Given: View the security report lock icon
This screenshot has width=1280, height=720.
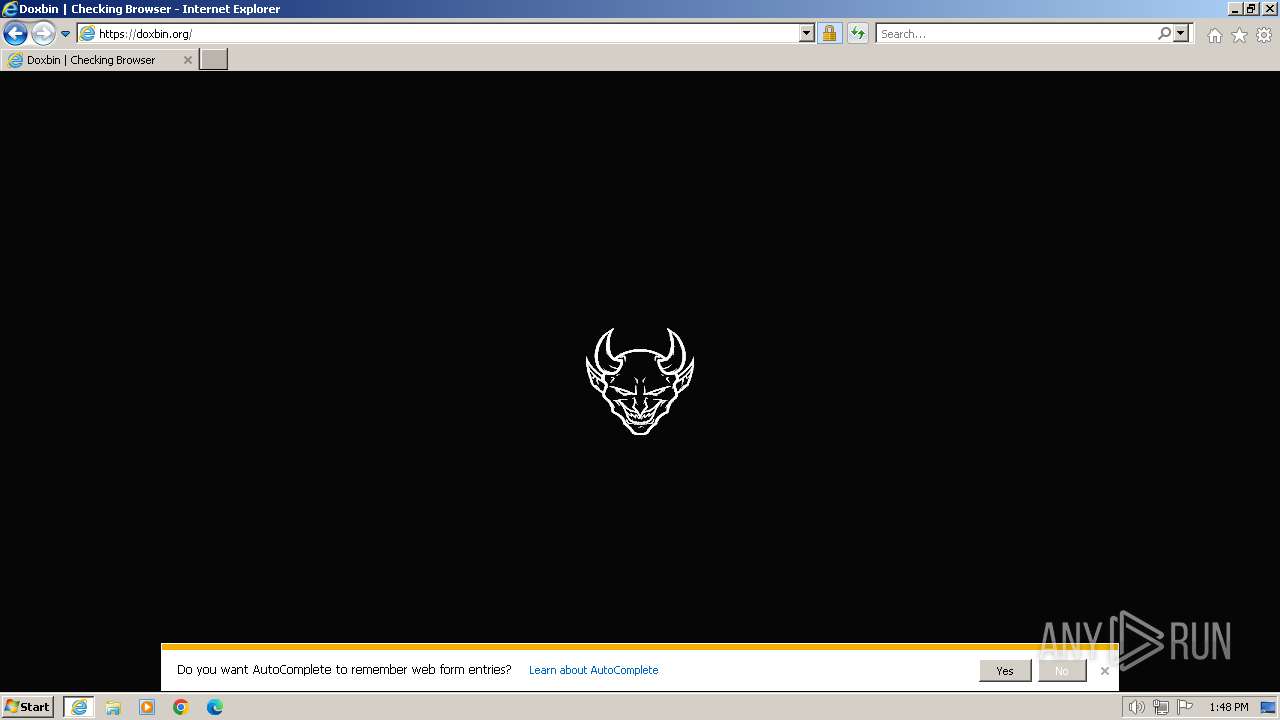Looking at the screenshot, I should click(x=829, y=33).
